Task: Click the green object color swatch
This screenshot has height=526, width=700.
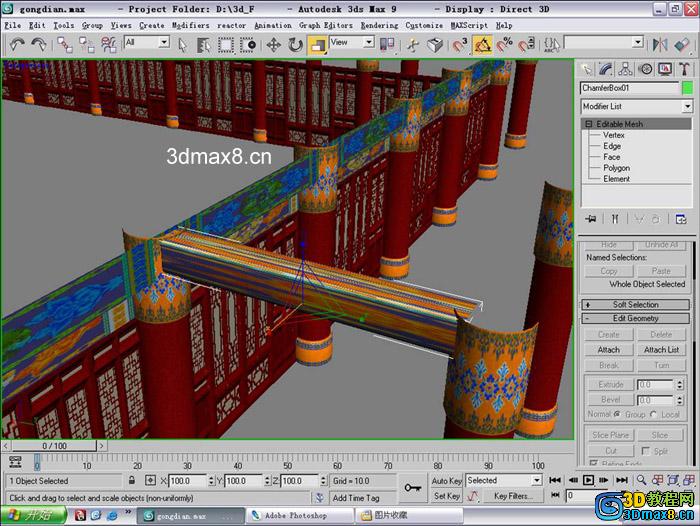Action: [x=688, y=88]
